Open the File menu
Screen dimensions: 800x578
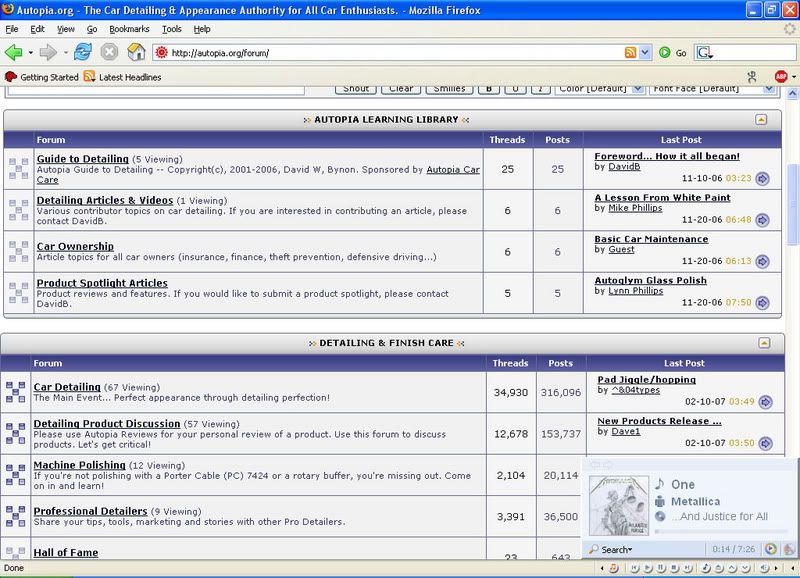pos(12,29)
